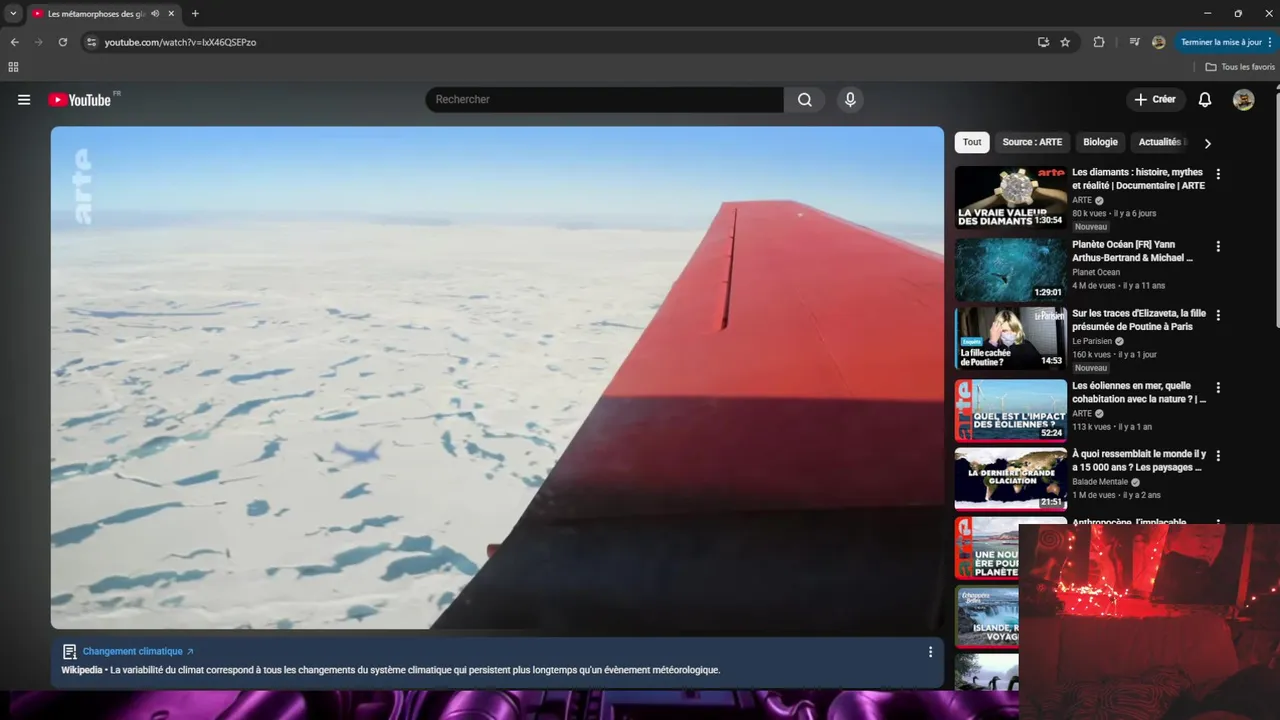Go back with the browser back arrow
This screenshot has height=720, width=1280.
[14, 42]
